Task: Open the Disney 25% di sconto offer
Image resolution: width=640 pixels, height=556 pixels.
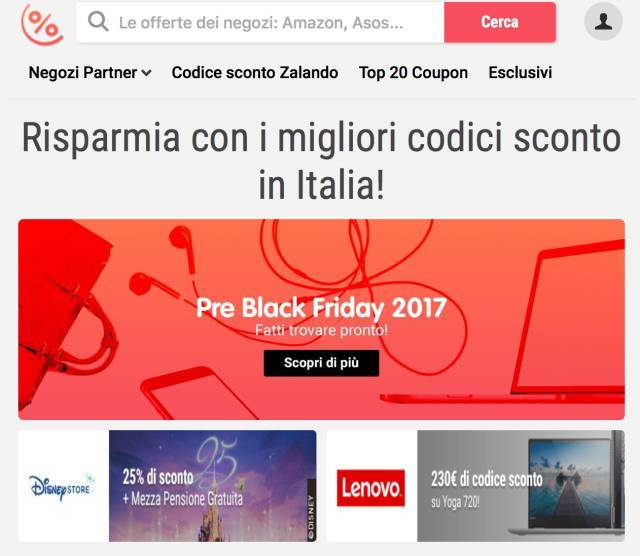Action: click(x=167, y=486)
